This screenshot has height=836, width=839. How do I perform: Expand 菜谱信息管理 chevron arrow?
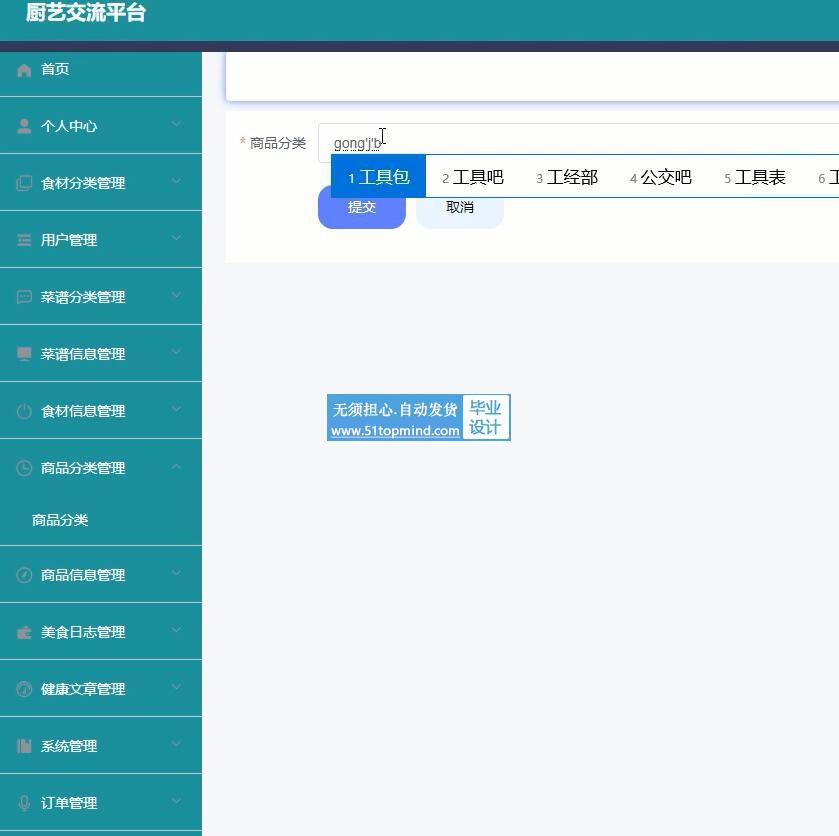176,353
